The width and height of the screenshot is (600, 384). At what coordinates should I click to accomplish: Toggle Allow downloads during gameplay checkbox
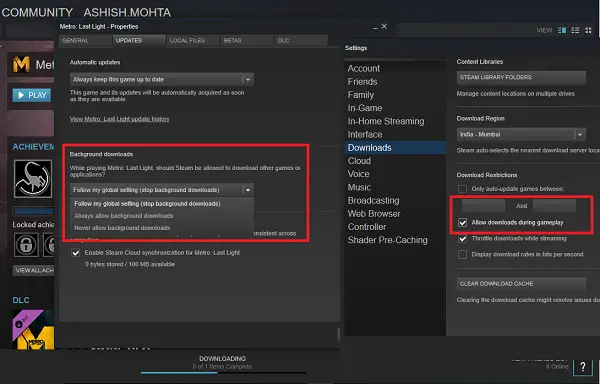(x=463, y=223)
